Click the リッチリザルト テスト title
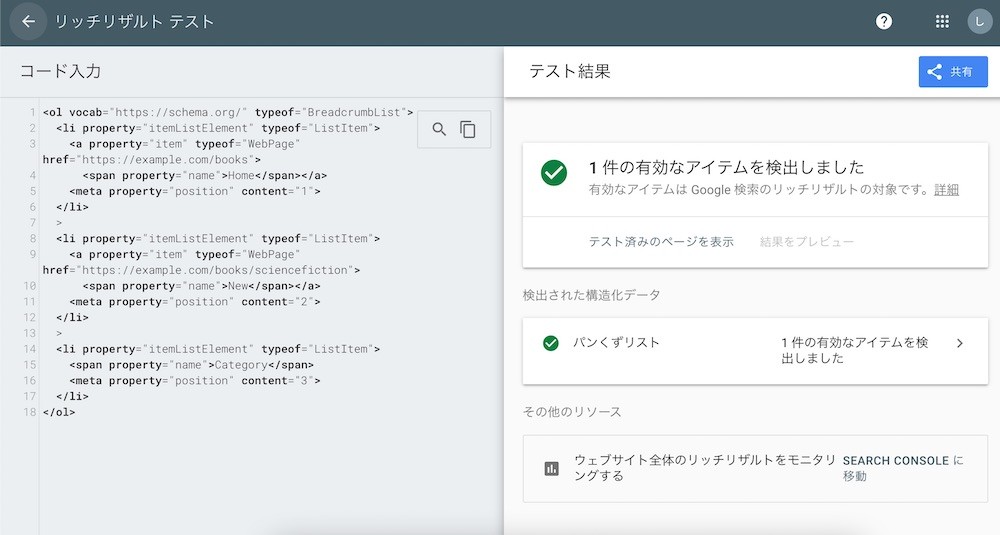The width and height of the screenshot is (1000, 535). pos(134,21)
